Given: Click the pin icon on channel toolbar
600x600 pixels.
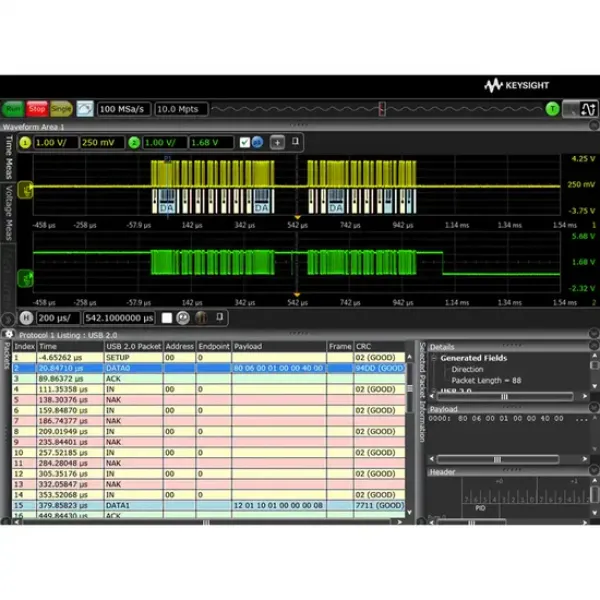Looking at the screenshot, I should tap(295, 142).
